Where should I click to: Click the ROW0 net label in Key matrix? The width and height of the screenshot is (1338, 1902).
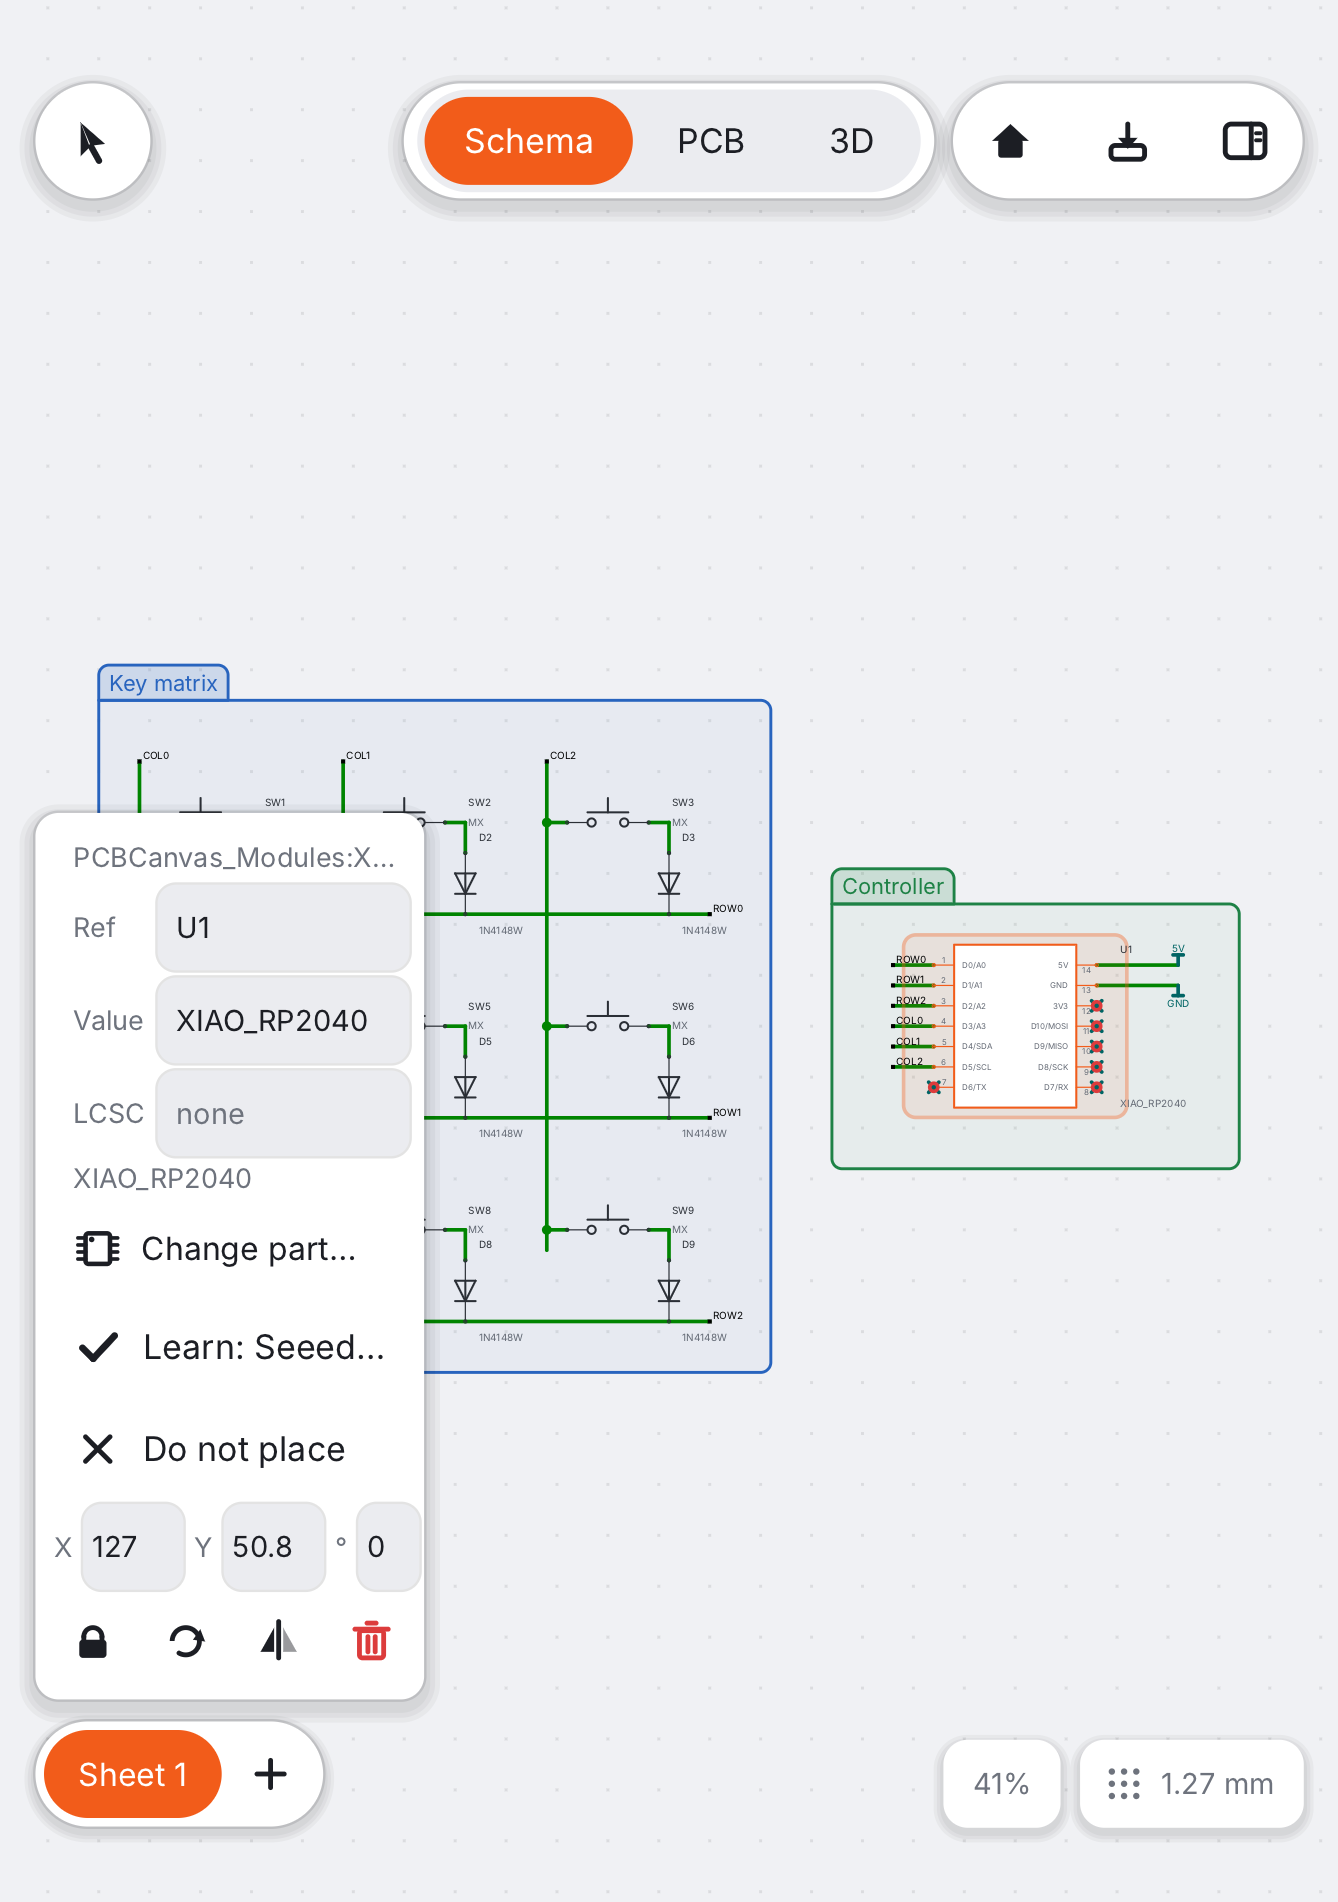(x=728, y=909)
